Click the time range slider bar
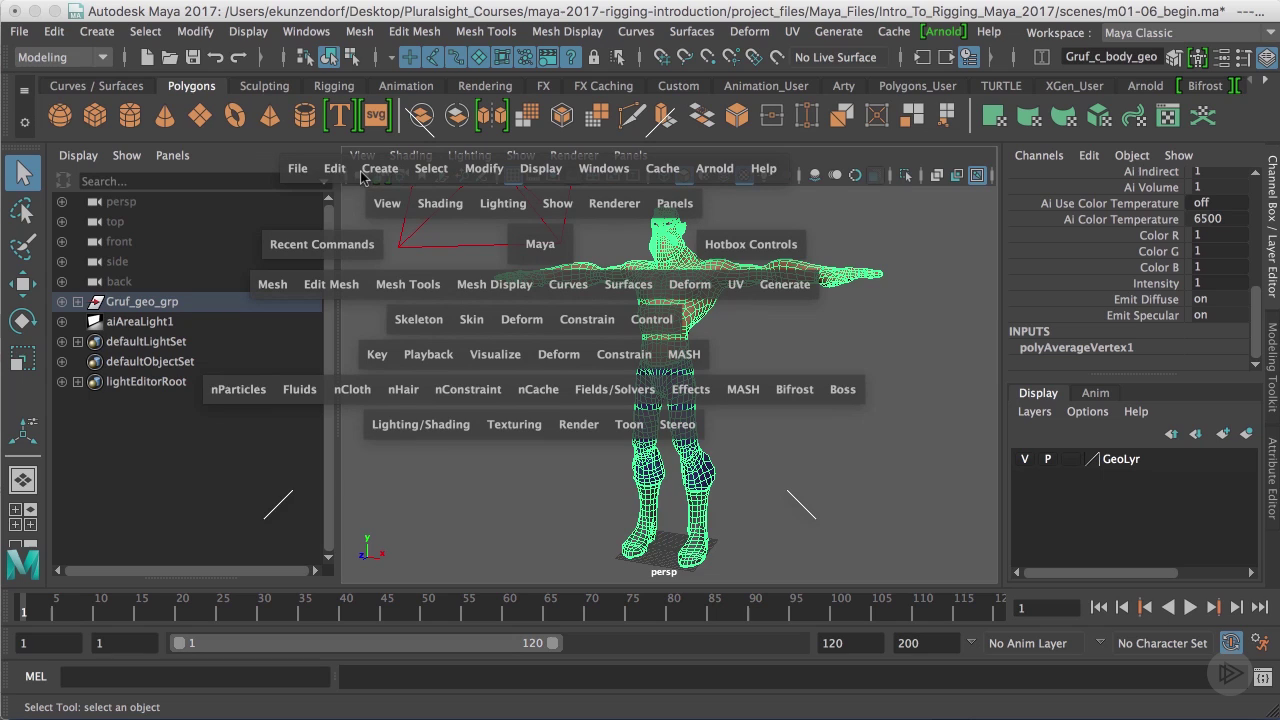 (x=366, y=643)
